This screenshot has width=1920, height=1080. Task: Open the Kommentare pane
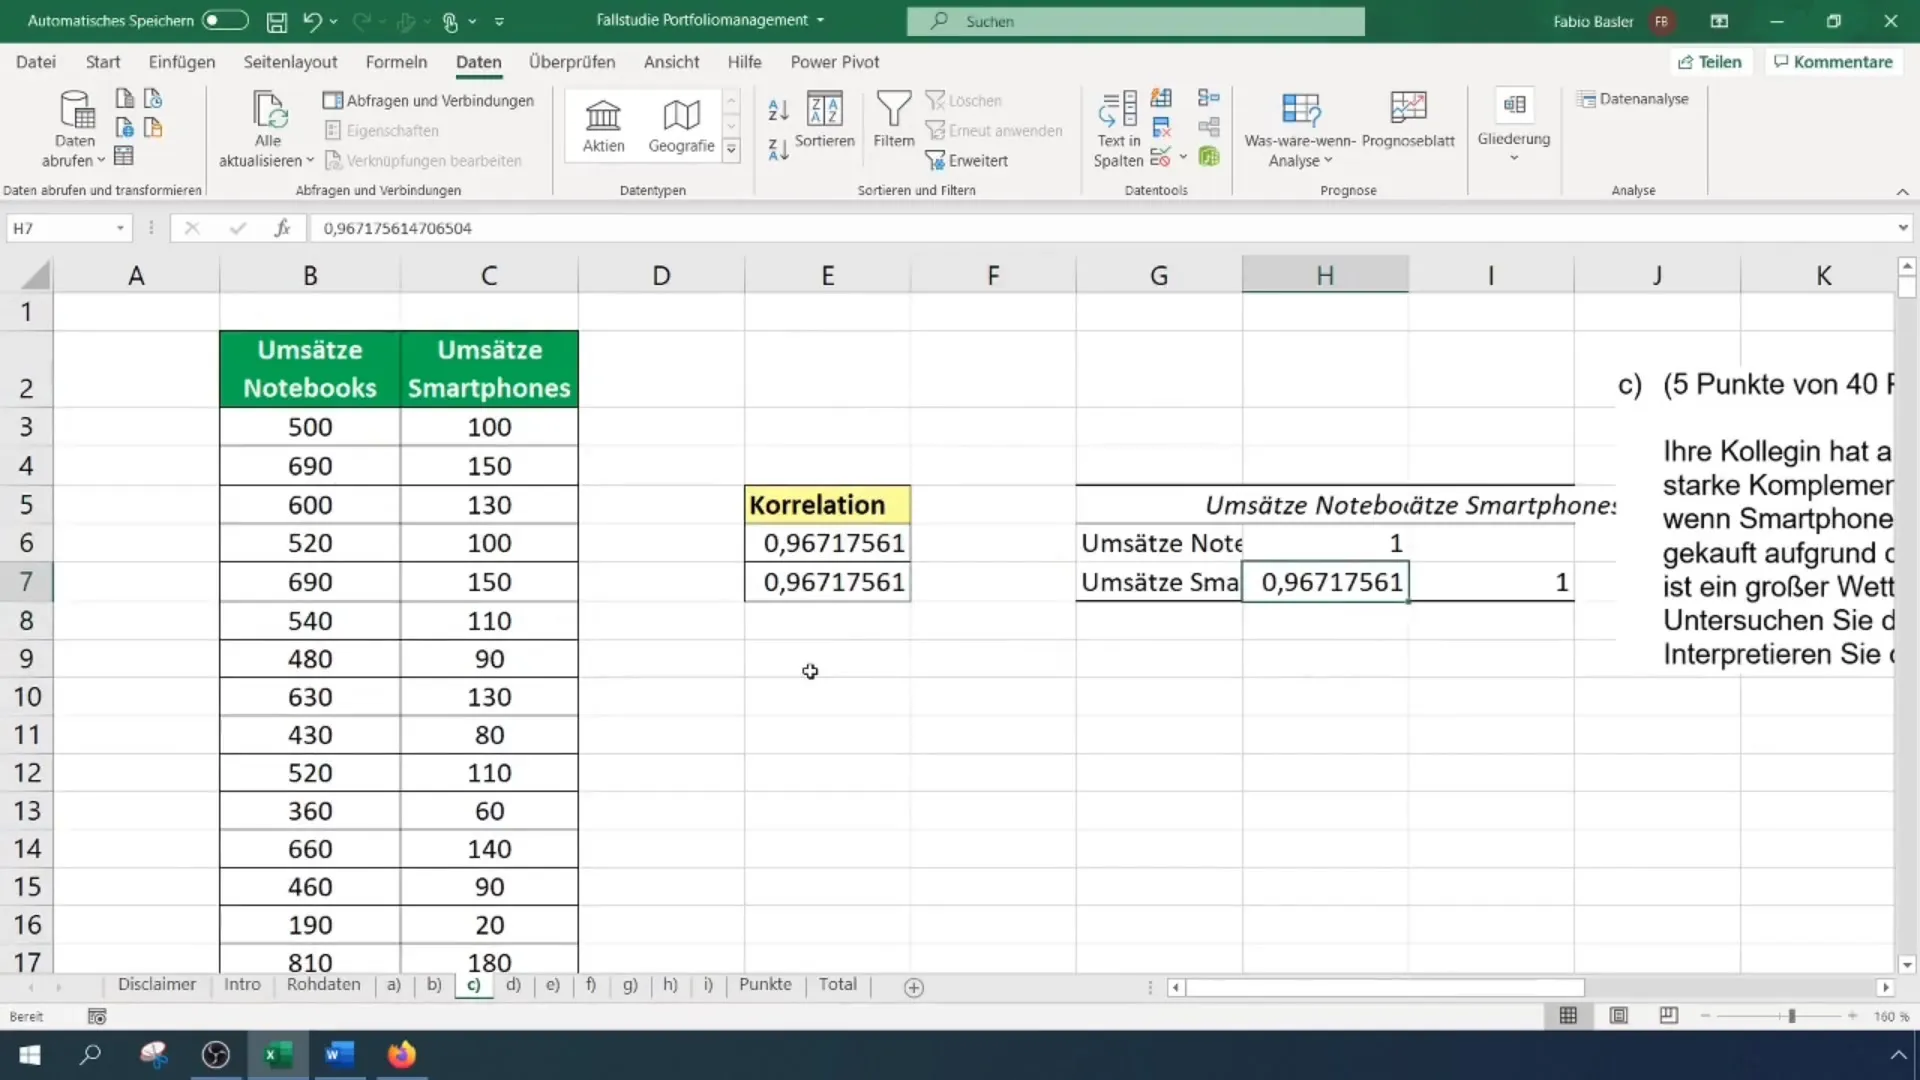coord(1833,62)
